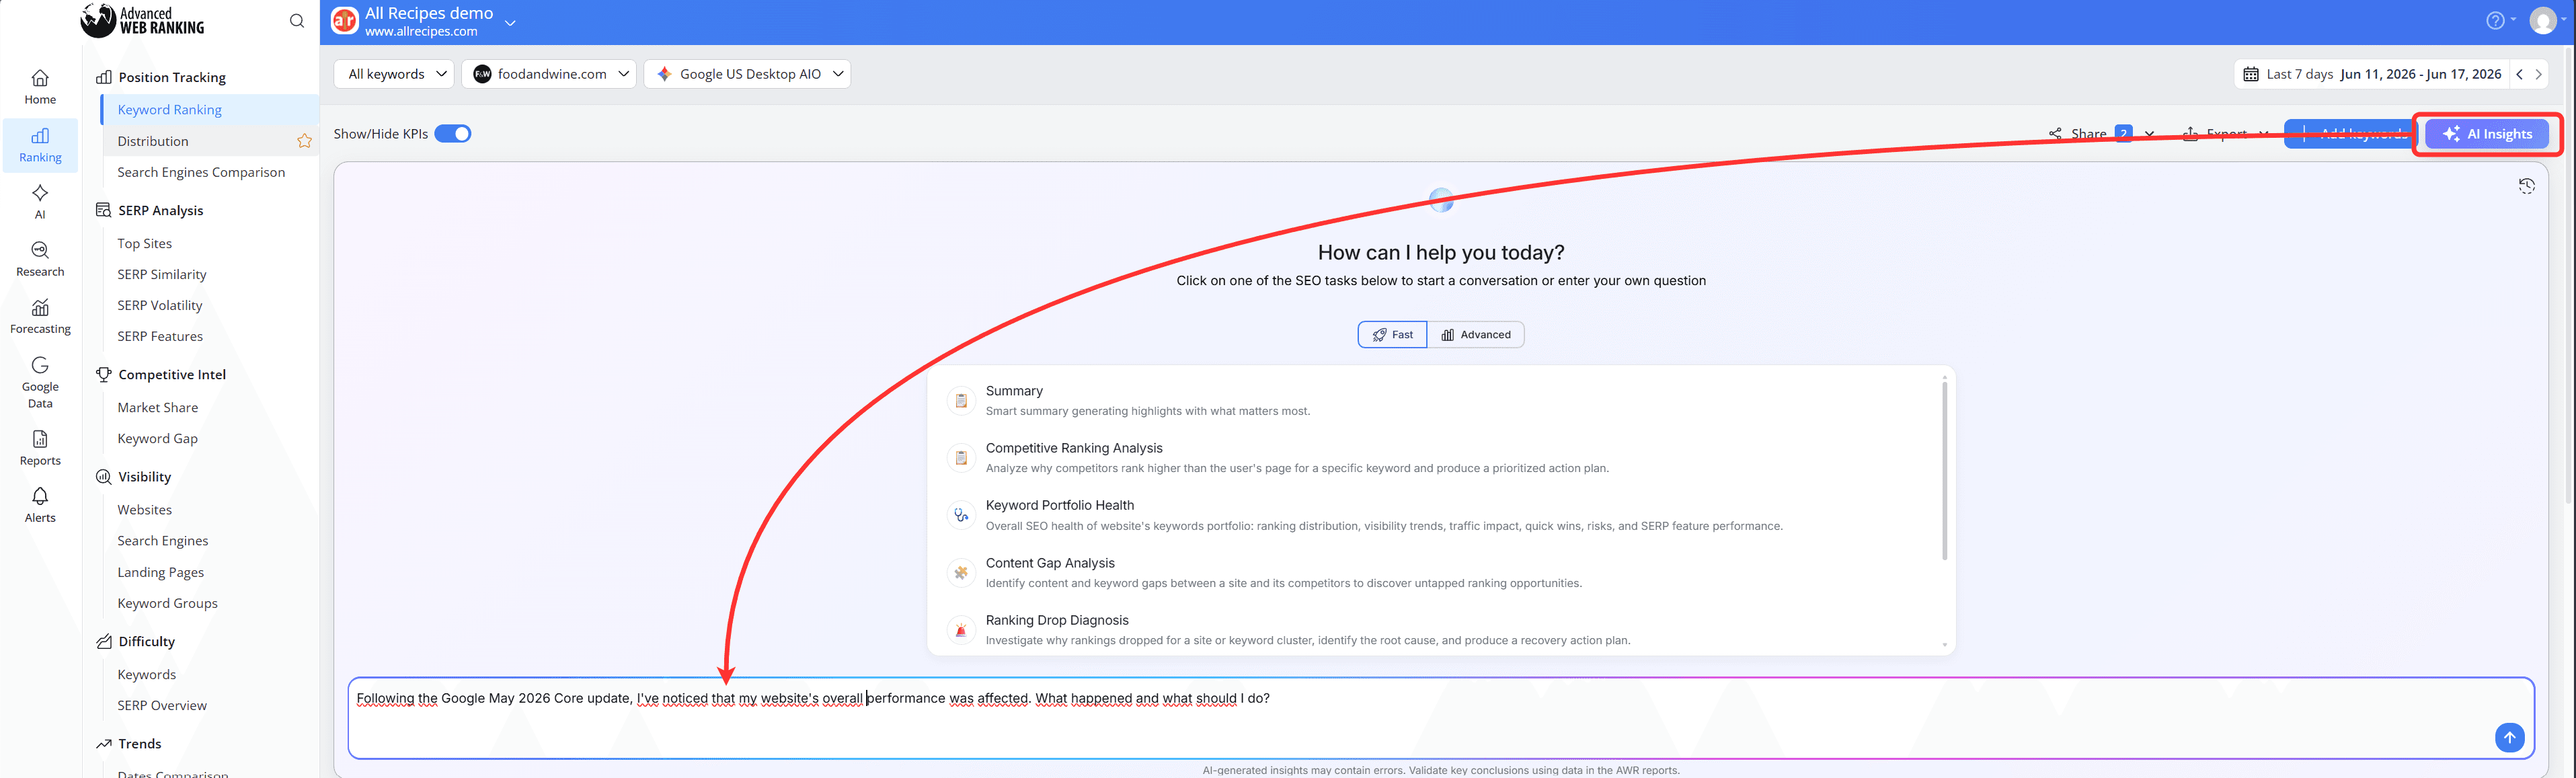This screenshot has width=2576, height=778.
Task: Open the chat history icon
Action: point(2526,186)
